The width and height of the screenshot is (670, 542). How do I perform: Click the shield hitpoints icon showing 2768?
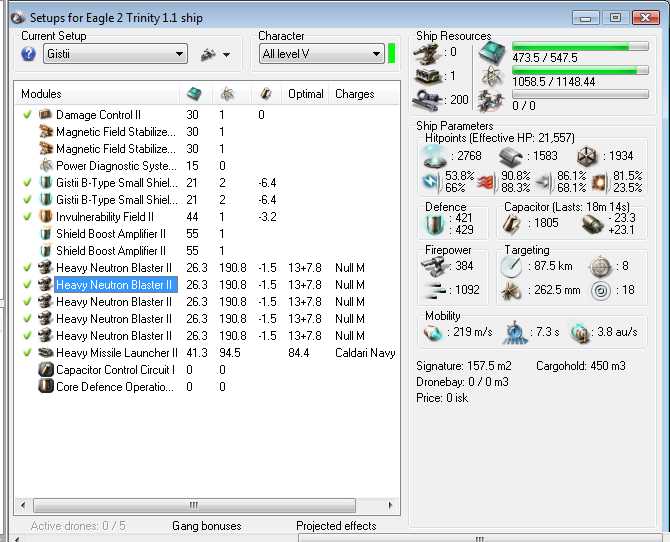[435, 156]
